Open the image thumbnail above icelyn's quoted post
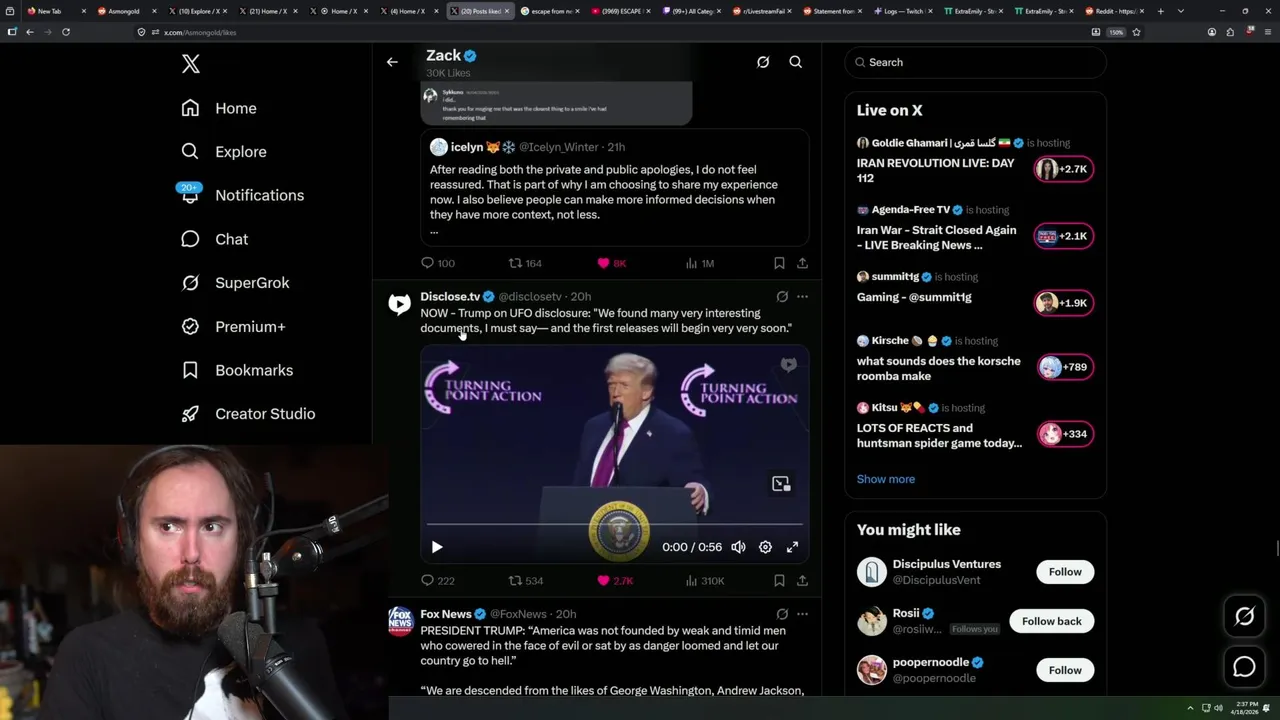The width and height of the screenshot is (1280, 720). click(556, 104)
